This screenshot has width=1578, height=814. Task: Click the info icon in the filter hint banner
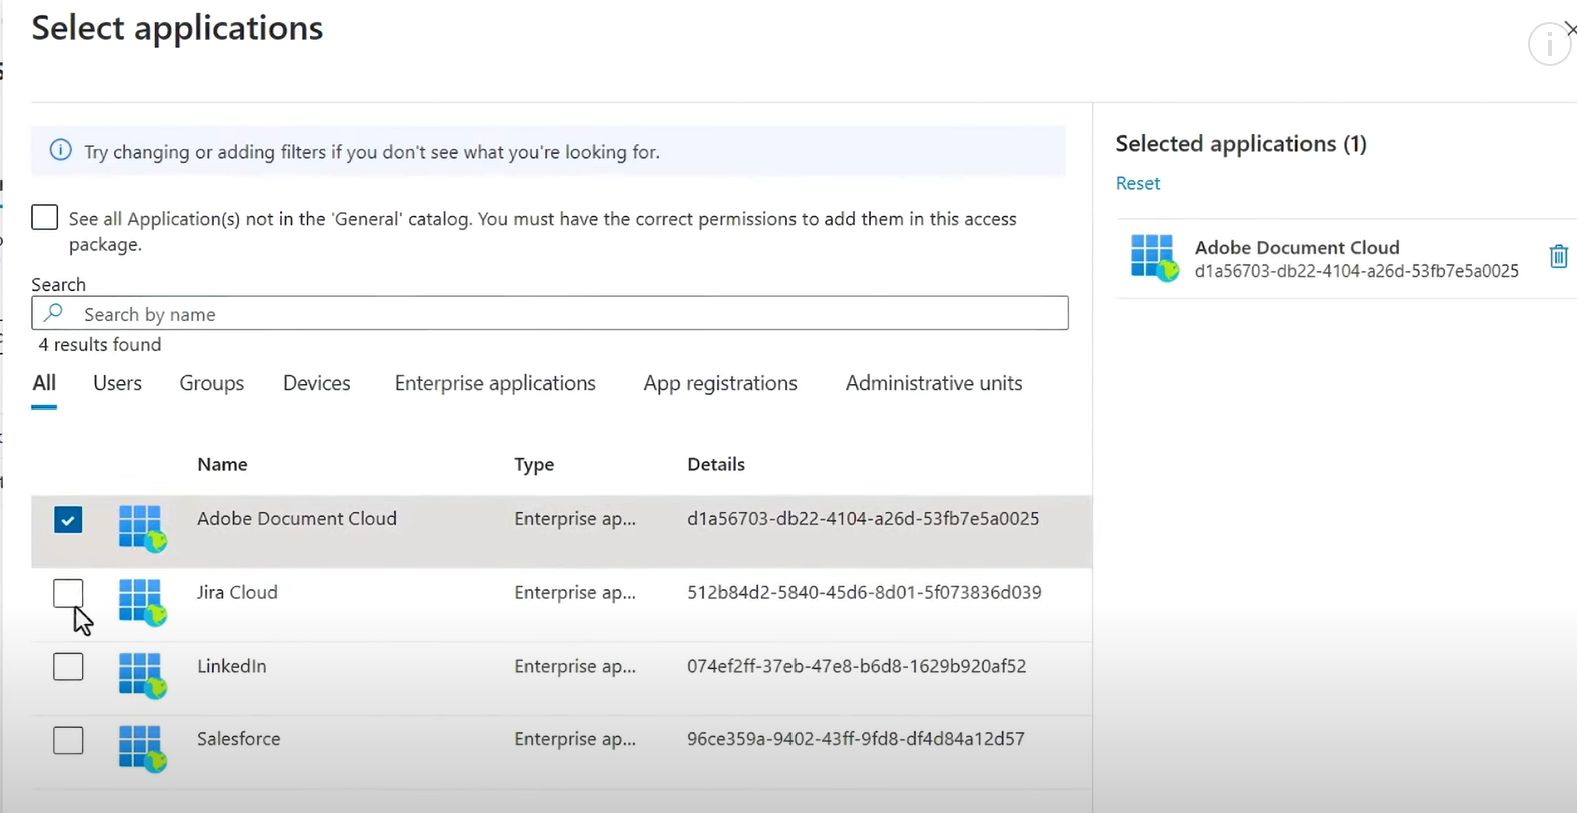click(x=61, y=151)
